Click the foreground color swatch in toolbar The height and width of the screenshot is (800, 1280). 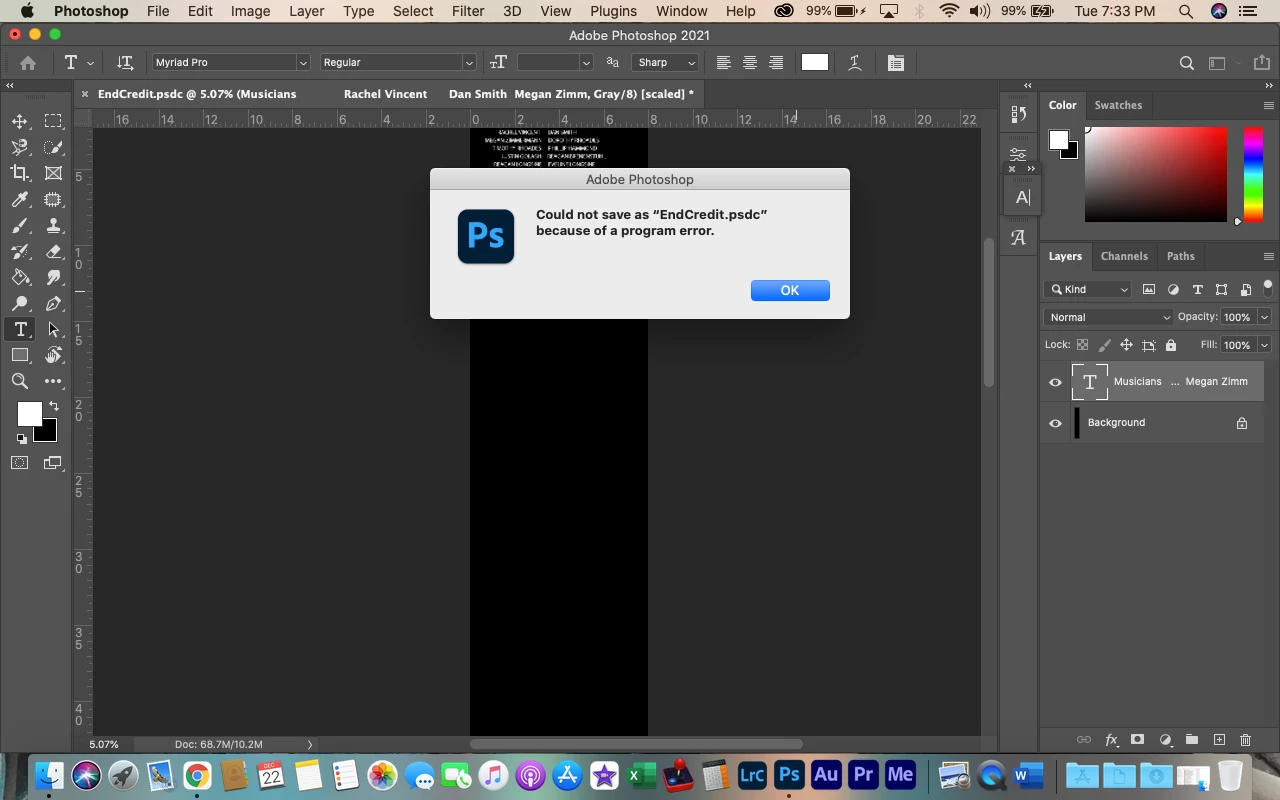click(30, 413)
